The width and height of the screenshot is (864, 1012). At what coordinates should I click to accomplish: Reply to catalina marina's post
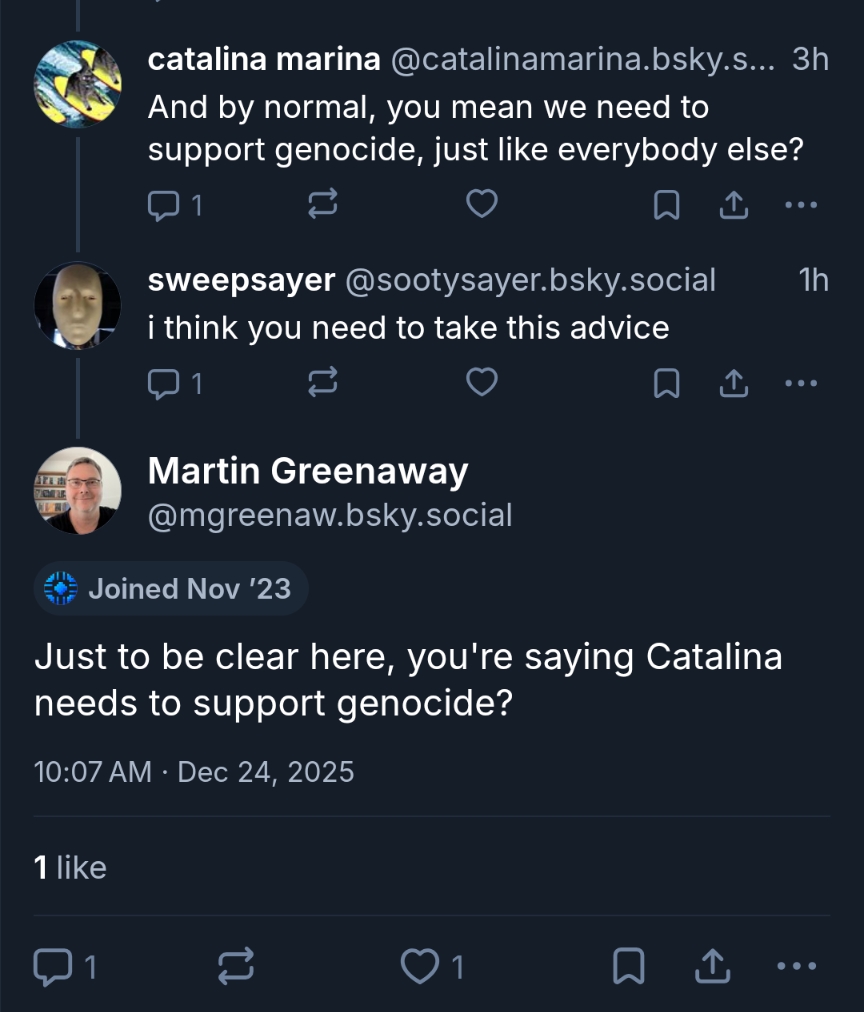163,205
